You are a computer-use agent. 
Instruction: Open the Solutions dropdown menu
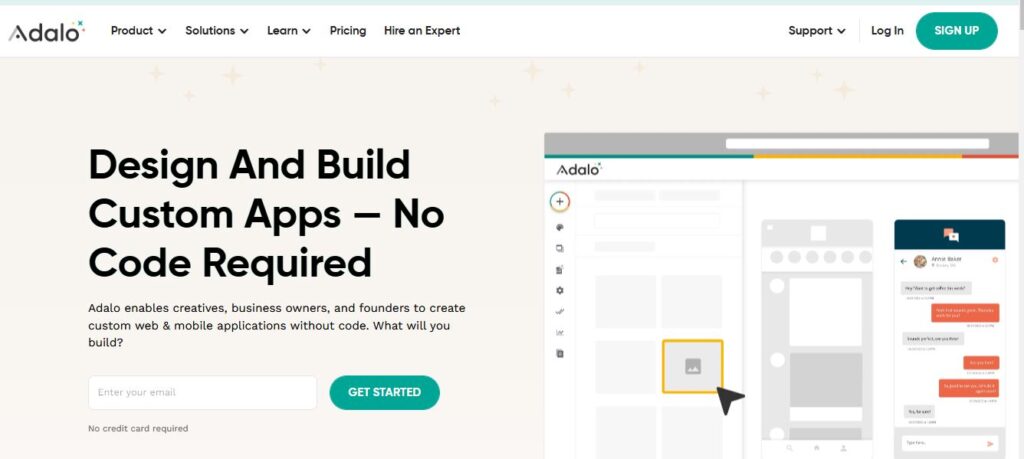tap(216, 31)
